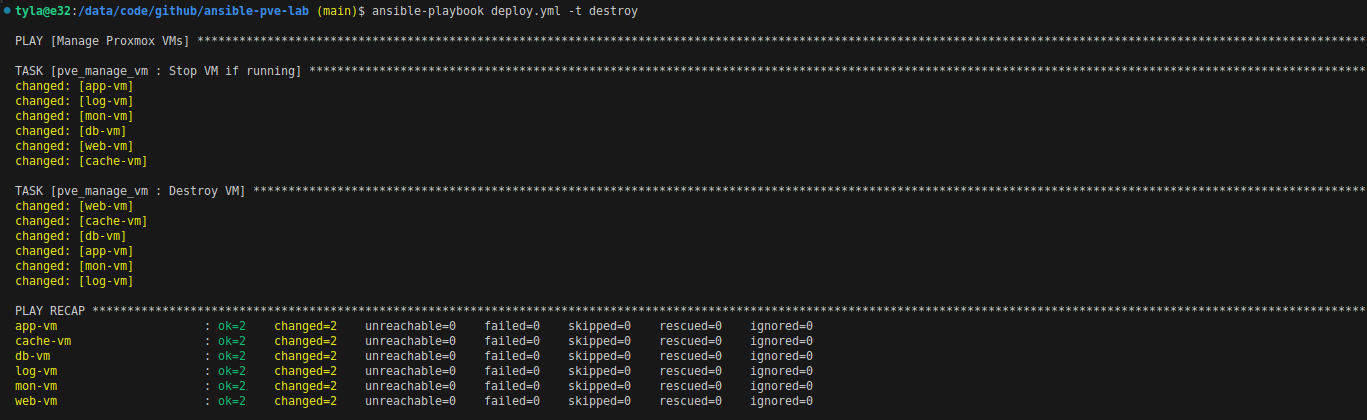The width and height of the screenshot is (1367, 420).
Task: Click ignored=0 on the web-vm recap row
Action: (781, 401)
